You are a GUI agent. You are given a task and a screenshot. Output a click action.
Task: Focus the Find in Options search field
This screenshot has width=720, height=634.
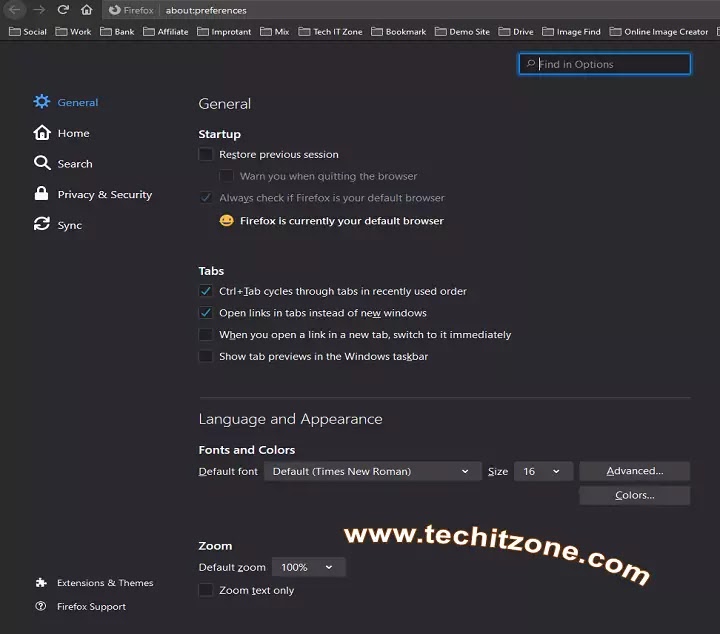click(x=604, y=64)
